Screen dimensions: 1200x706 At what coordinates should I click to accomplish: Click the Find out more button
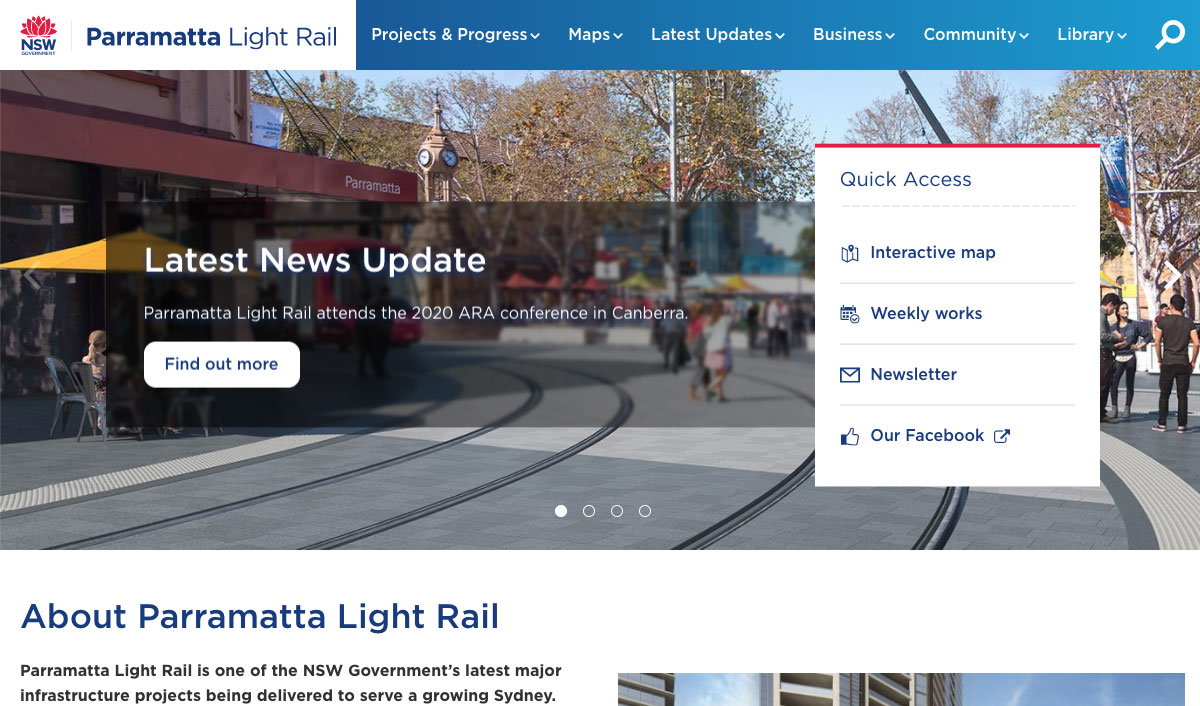point(222,364)
